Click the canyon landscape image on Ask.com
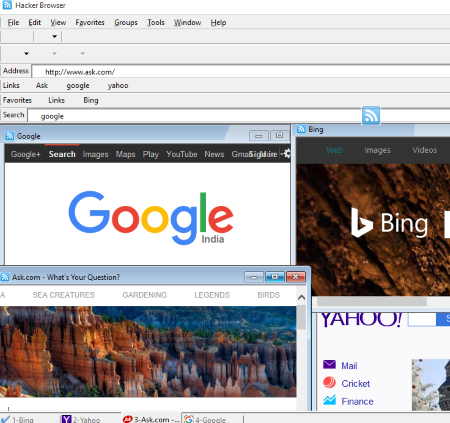Viewport: 450px width, 423px height. click(148, 351)
